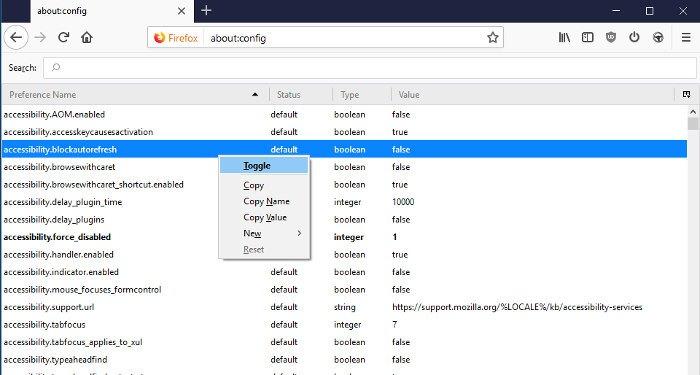Open the Firefox hamburger menu
Viewport: 700px width, 375px height.
coord(686,38)
